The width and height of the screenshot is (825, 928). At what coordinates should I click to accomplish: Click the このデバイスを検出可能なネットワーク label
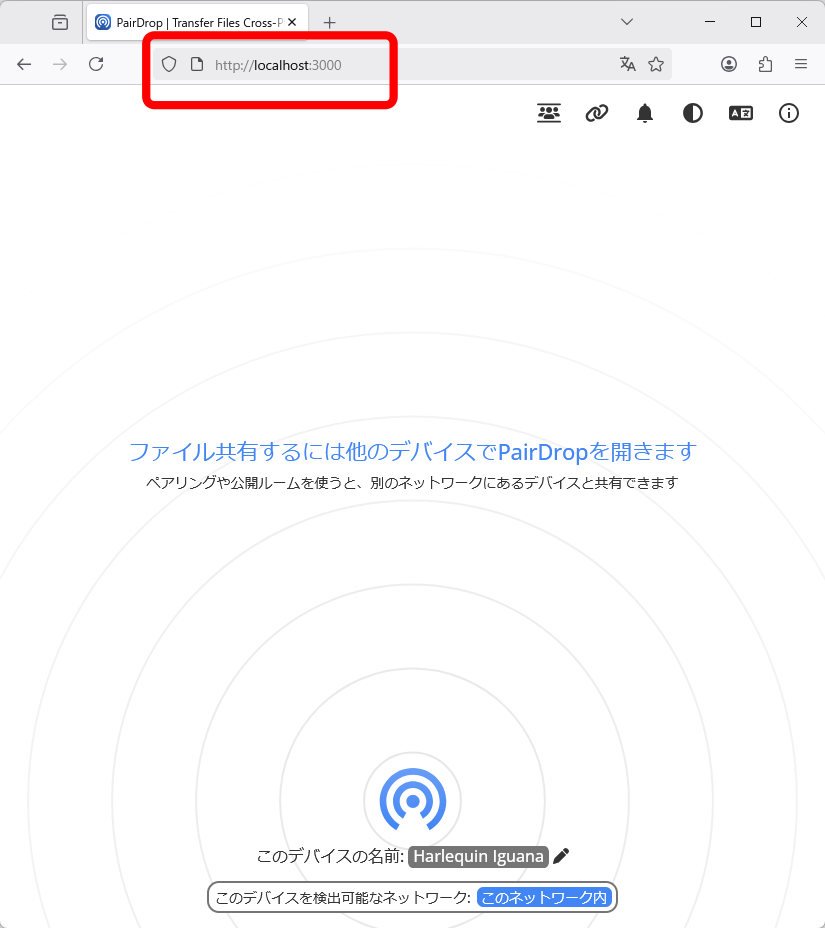343,898
